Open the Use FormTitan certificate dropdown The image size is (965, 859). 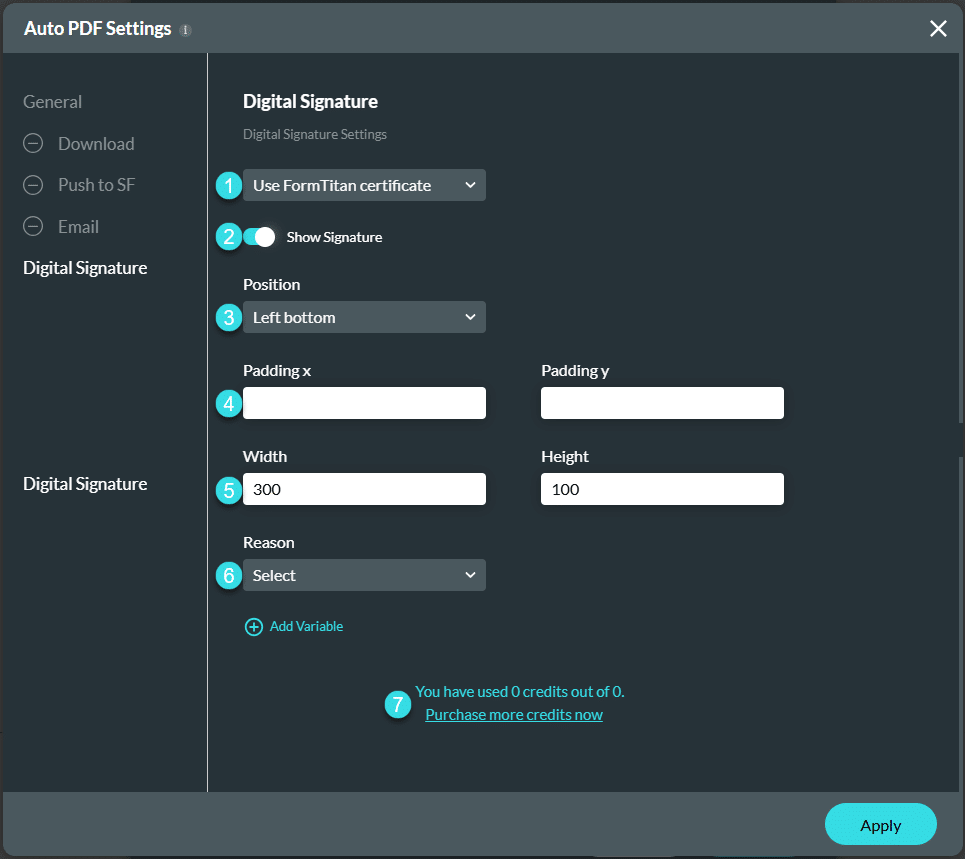pos(364,185)
